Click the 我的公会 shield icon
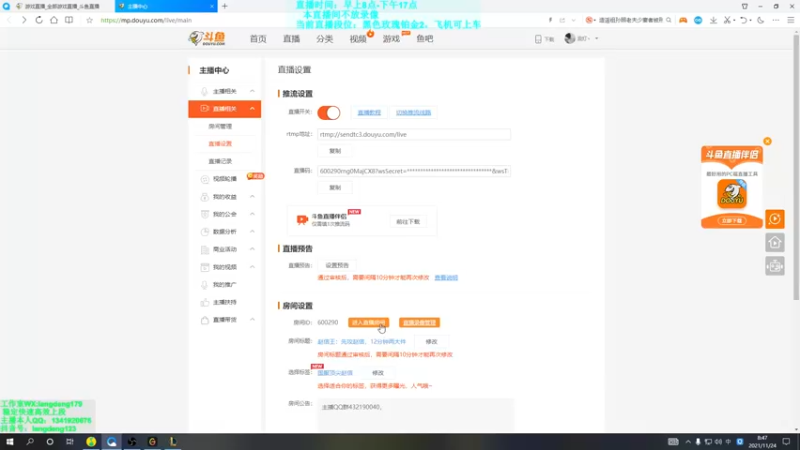 coord(205,214)
